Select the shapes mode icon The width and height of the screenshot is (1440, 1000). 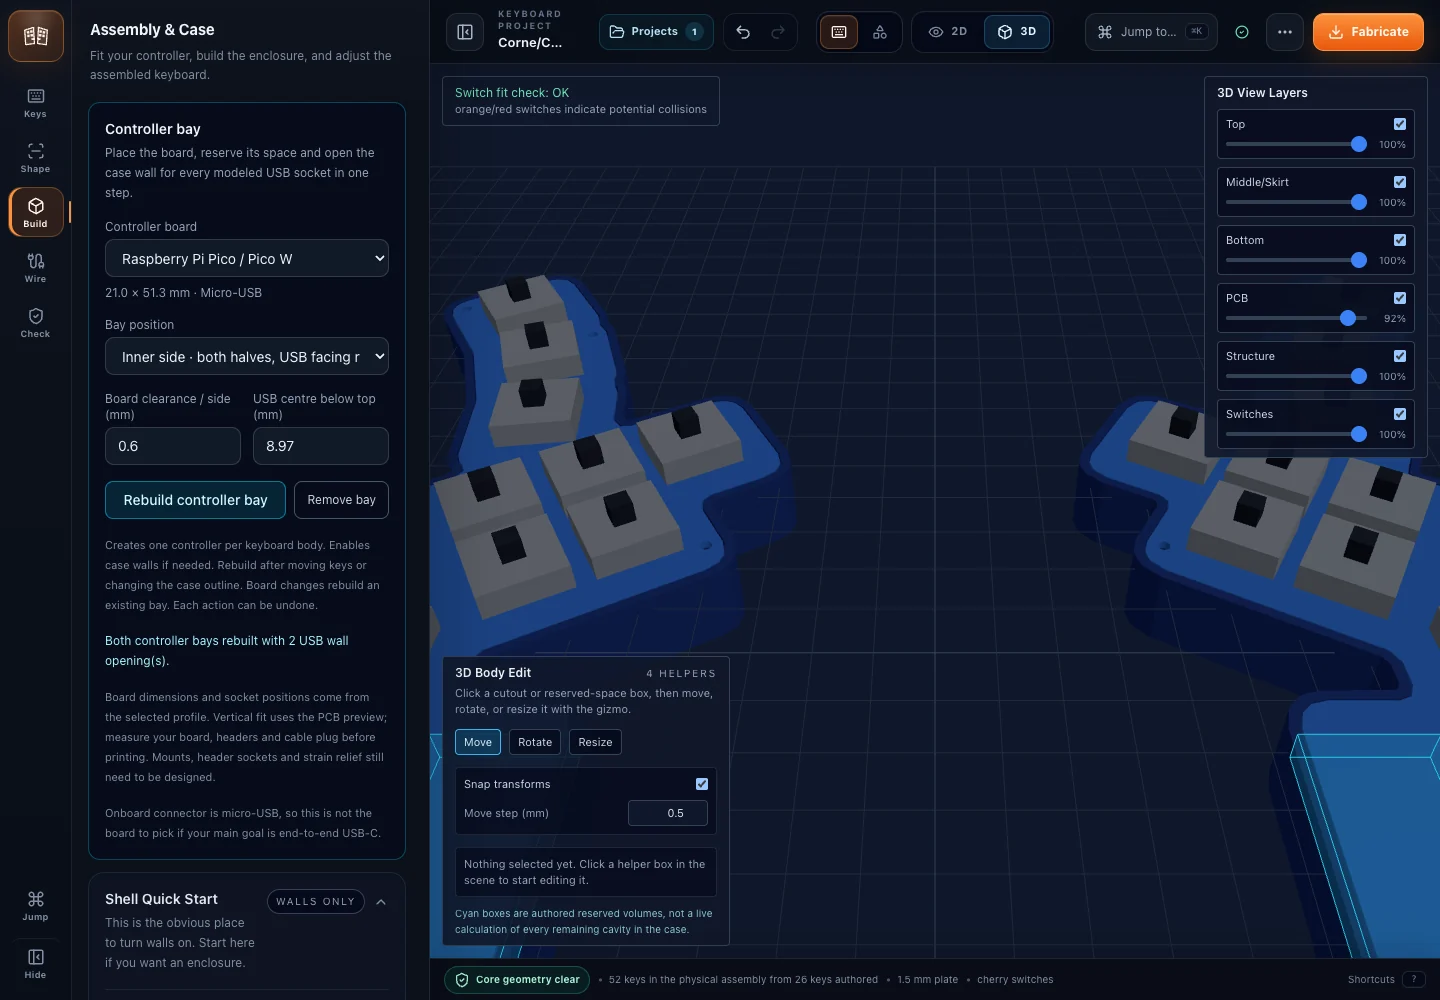click(x=880, y=32)
